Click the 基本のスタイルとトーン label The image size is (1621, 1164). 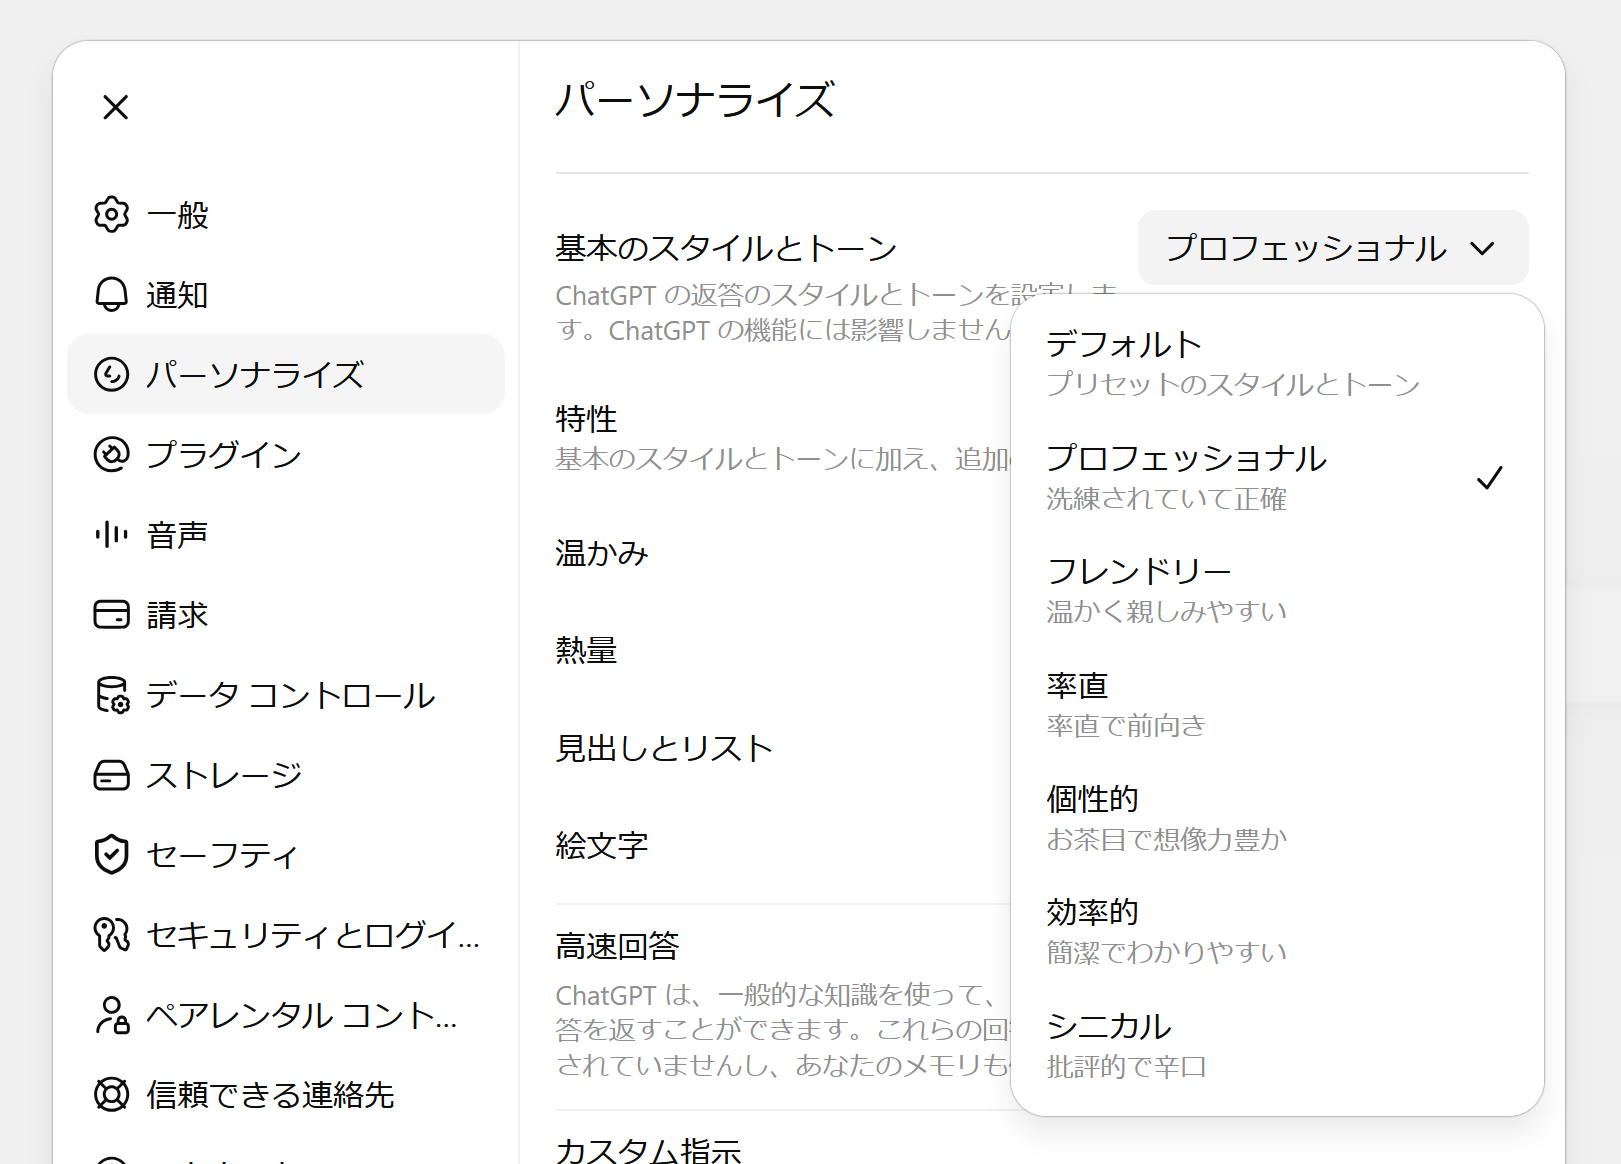pos(726,248)
